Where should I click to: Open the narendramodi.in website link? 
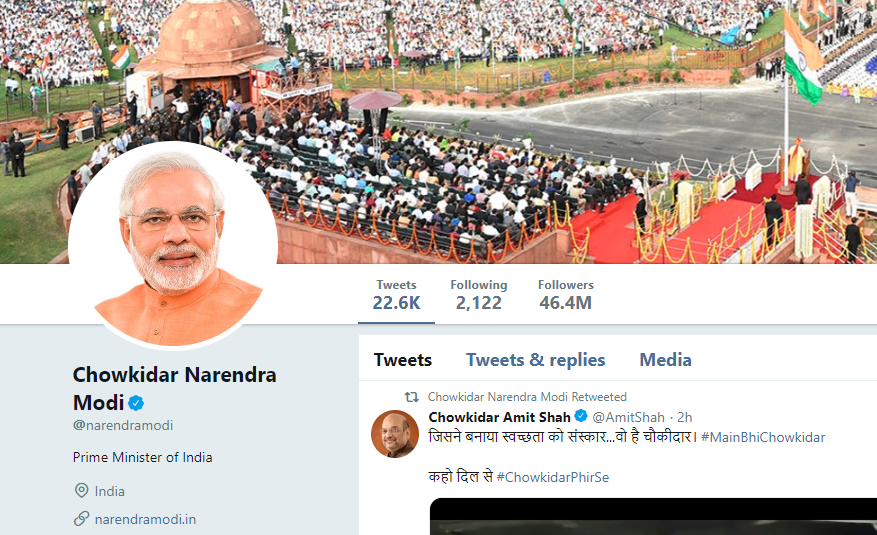click(145, 519)
